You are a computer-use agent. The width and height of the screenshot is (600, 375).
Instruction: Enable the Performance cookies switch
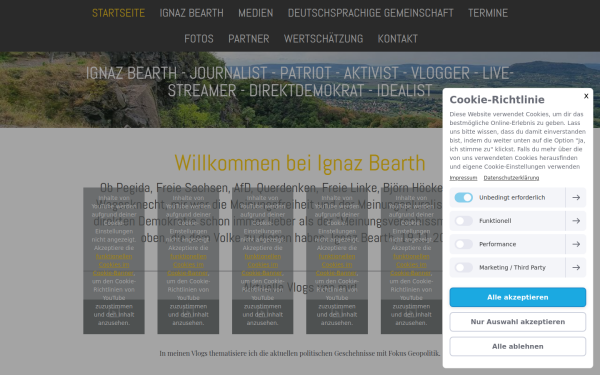coord(463,244)
